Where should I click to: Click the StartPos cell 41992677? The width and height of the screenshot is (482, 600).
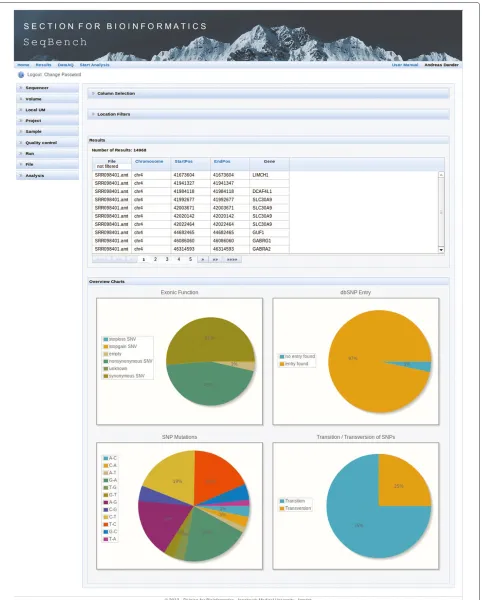click(x=191, y=200)
